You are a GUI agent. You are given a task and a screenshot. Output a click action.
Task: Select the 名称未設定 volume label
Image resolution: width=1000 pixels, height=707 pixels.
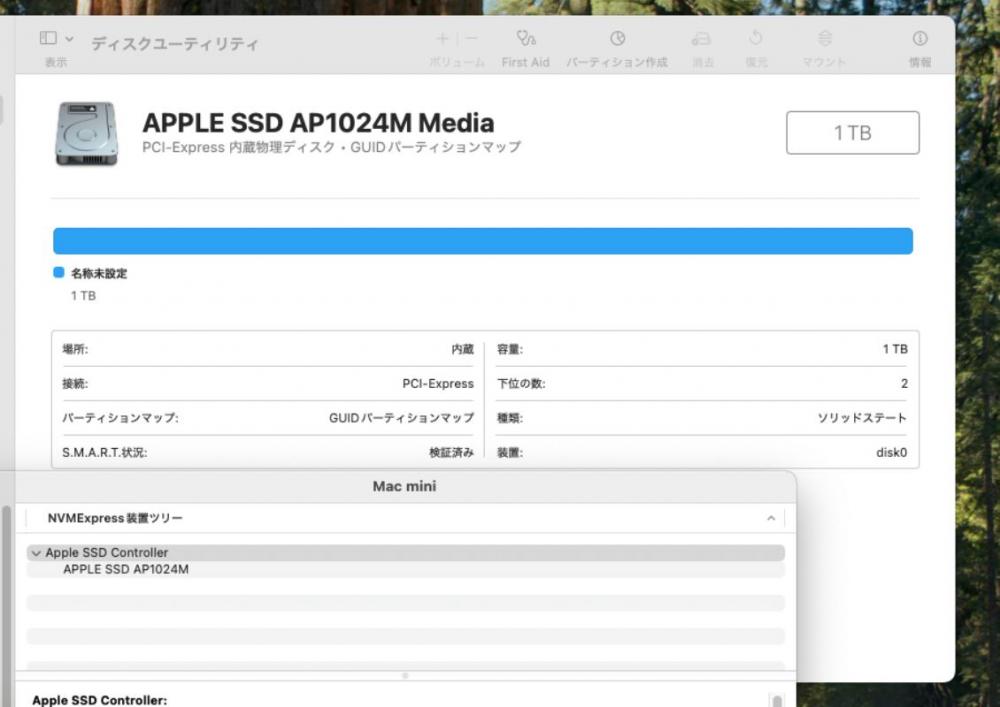click(99, 273)
